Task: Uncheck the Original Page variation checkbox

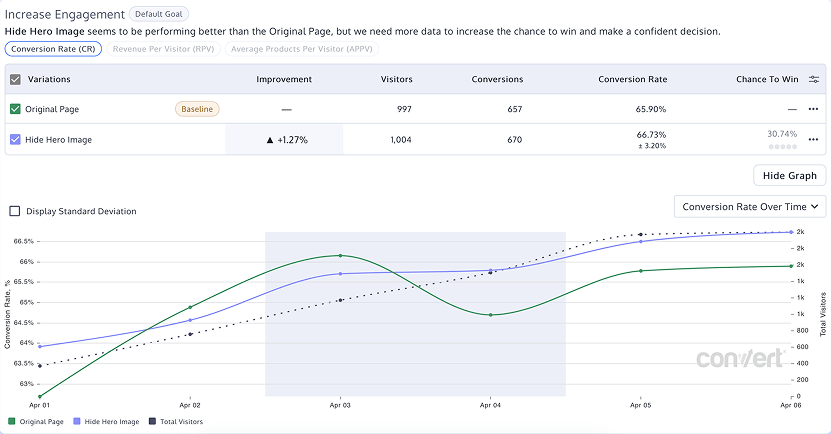Action: click(14, 109)
